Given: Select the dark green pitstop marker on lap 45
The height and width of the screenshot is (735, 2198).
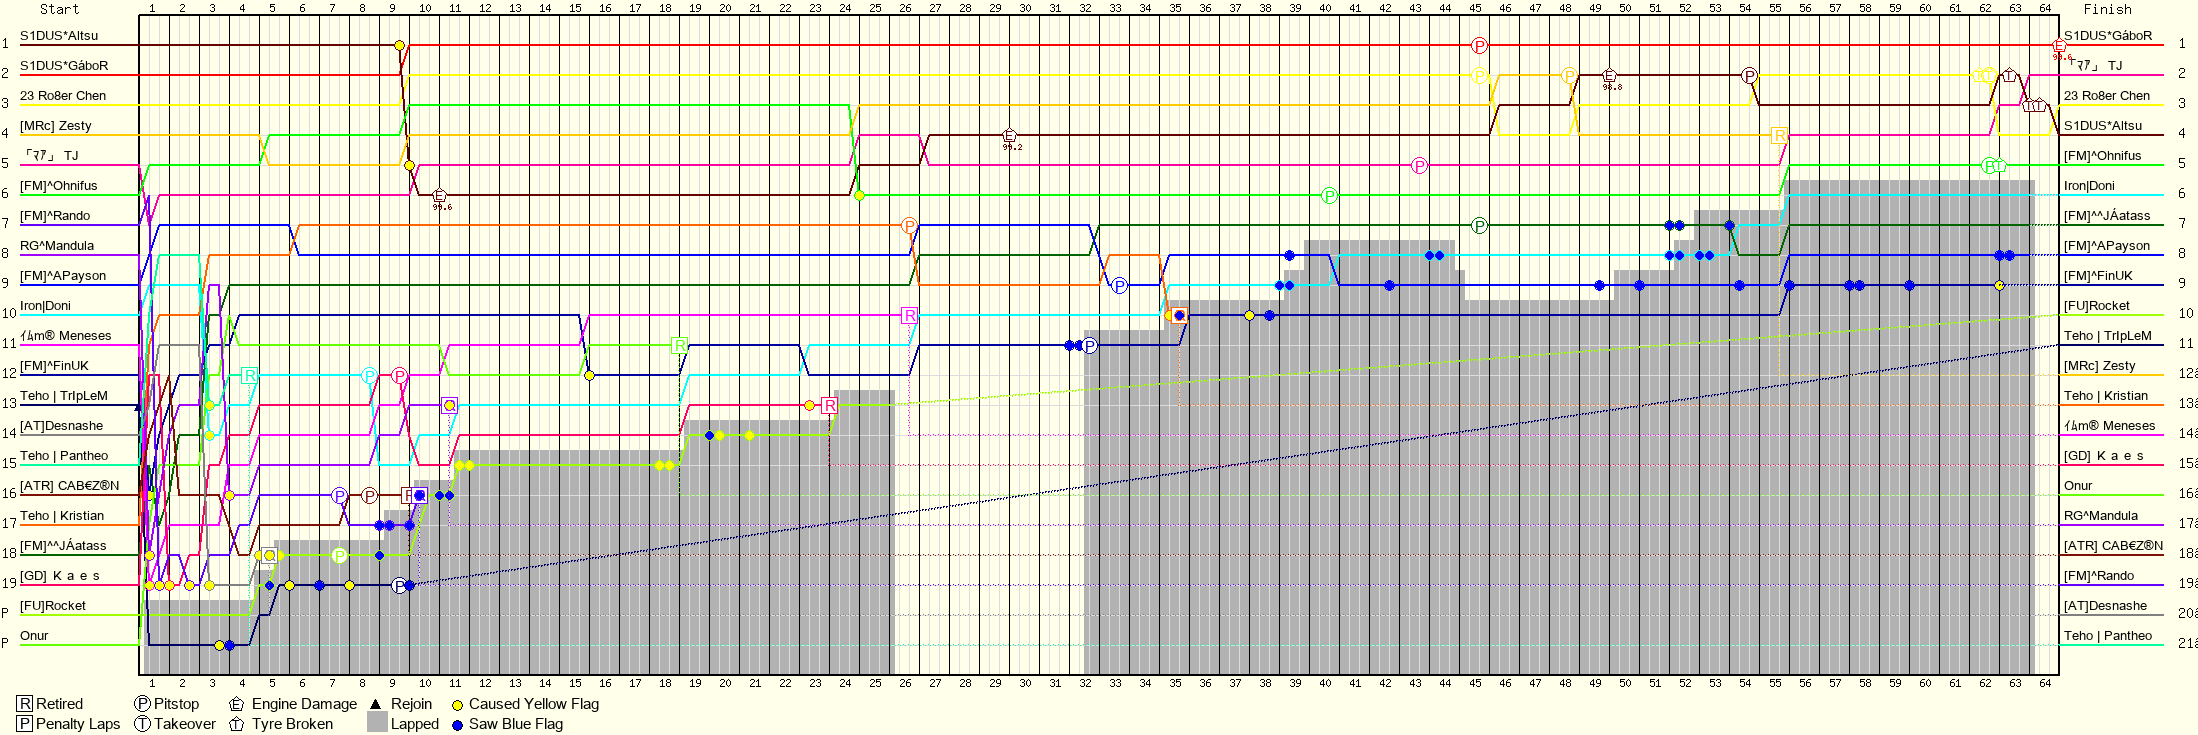Looking at the screenshot, I should [x=1480, y=226].
